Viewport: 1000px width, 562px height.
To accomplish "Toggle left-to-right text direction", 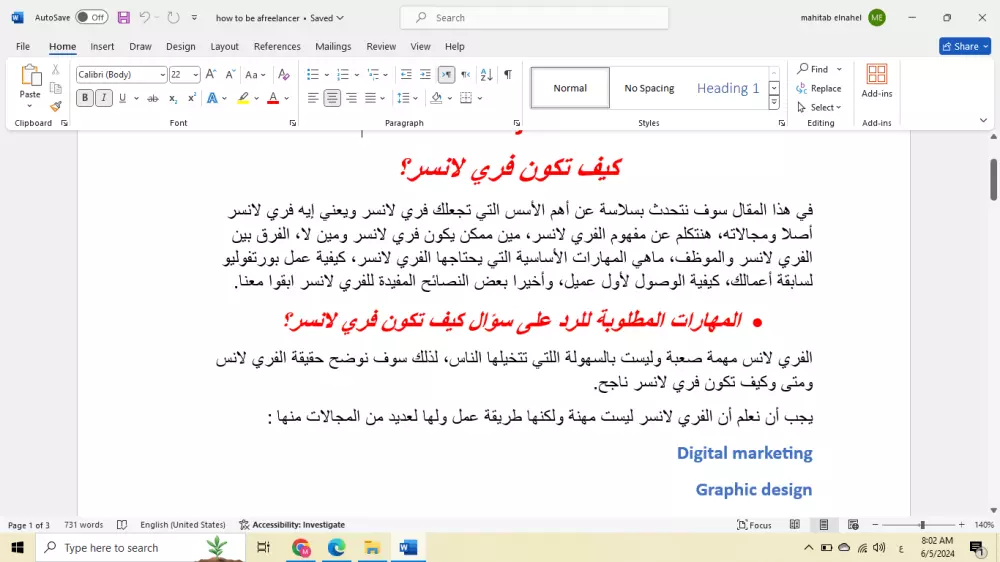I will coord(446,75).
